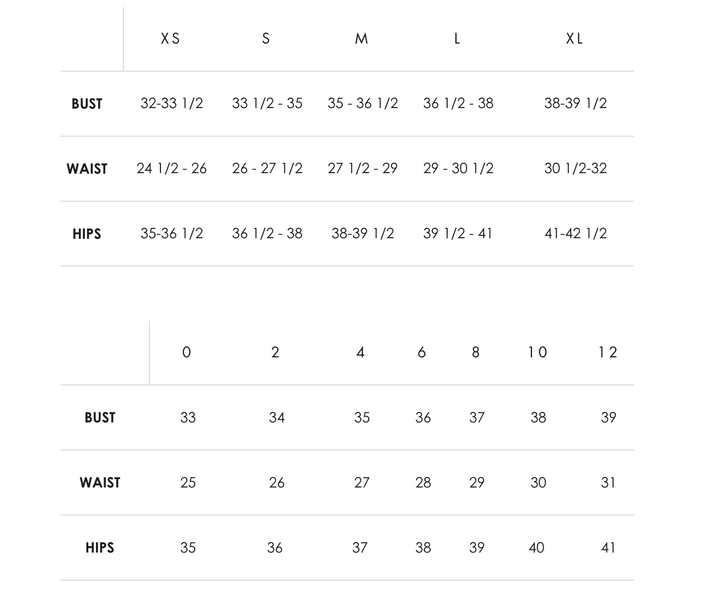
Task: Click the HIPS row label in the XS-XL table
Action: point(87,234)
